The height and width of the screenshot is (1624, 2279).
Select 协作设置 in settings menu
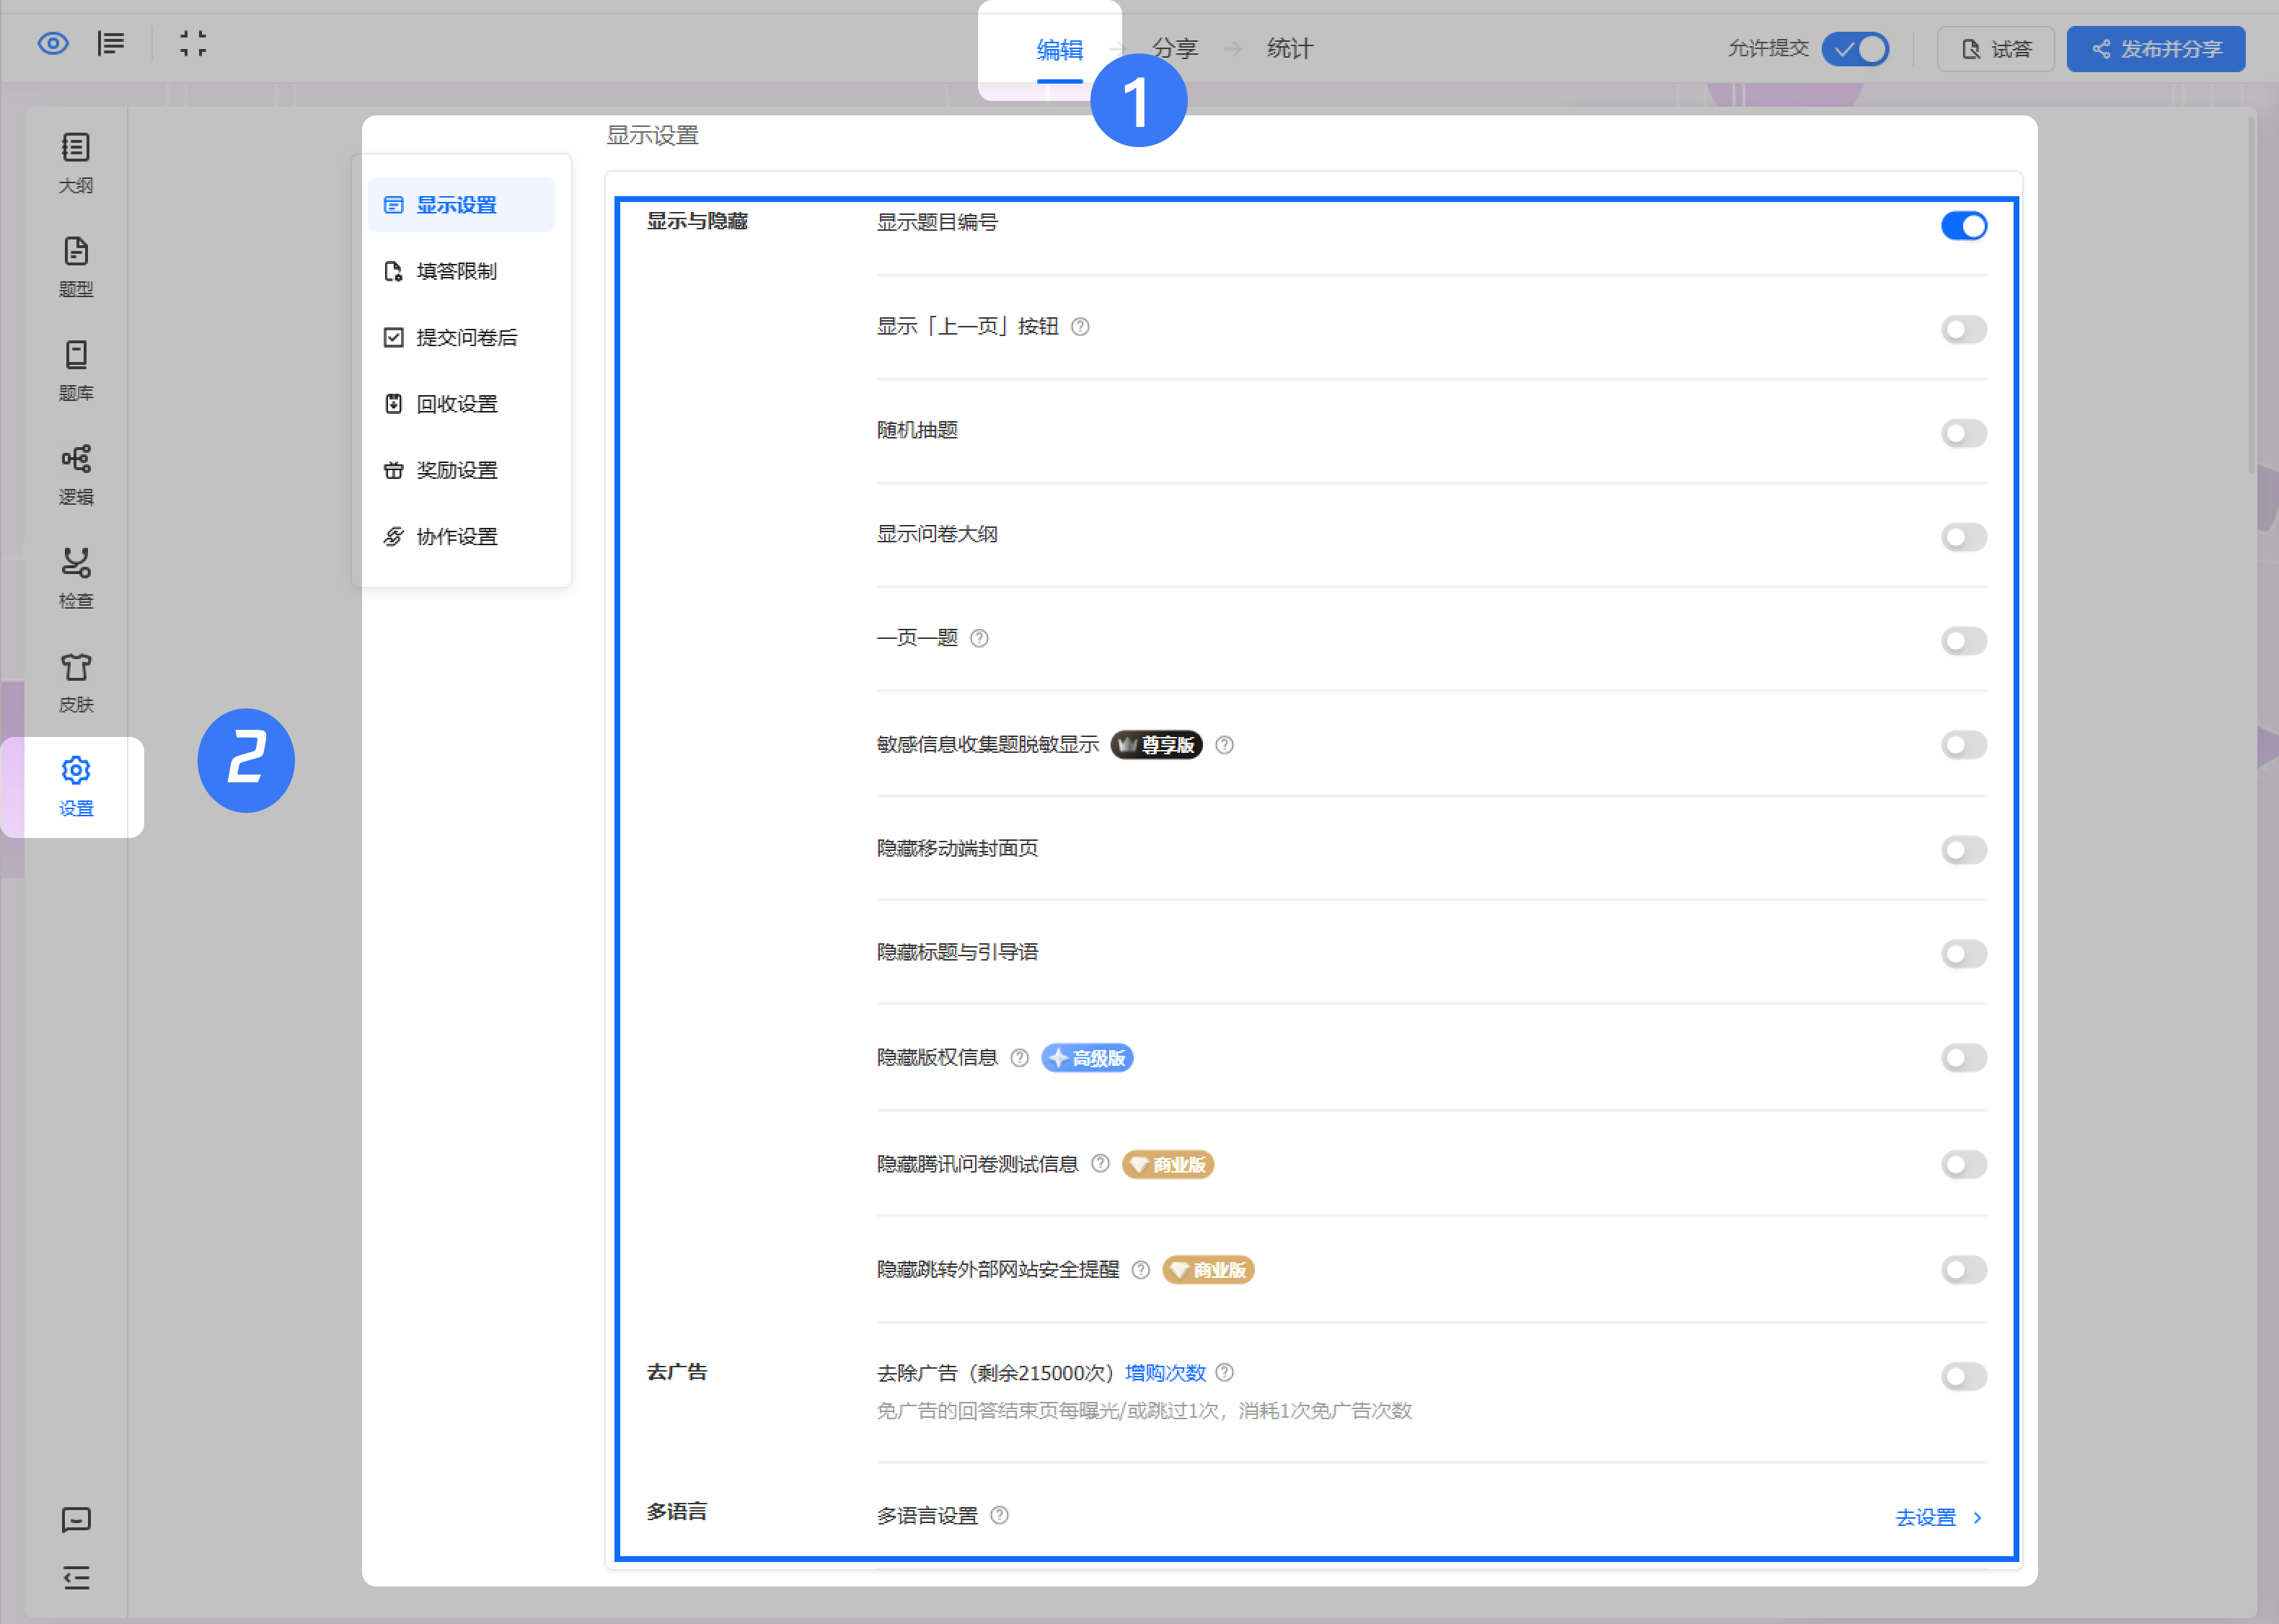[x=461, y=537]
